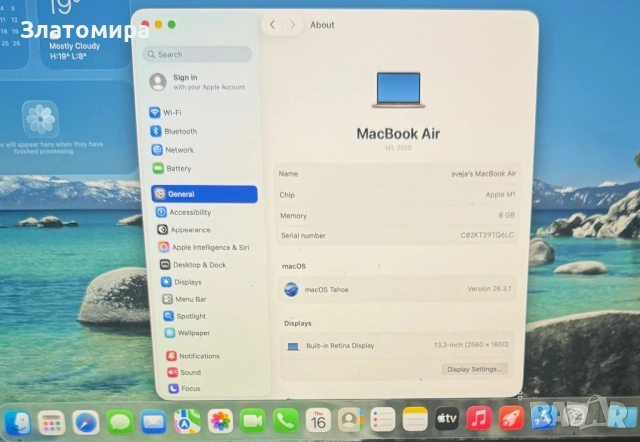Click the Weather widget Mostly Cloudy
Image resolution: width=640 pixels, height=442 pixels.
[84, 33]
